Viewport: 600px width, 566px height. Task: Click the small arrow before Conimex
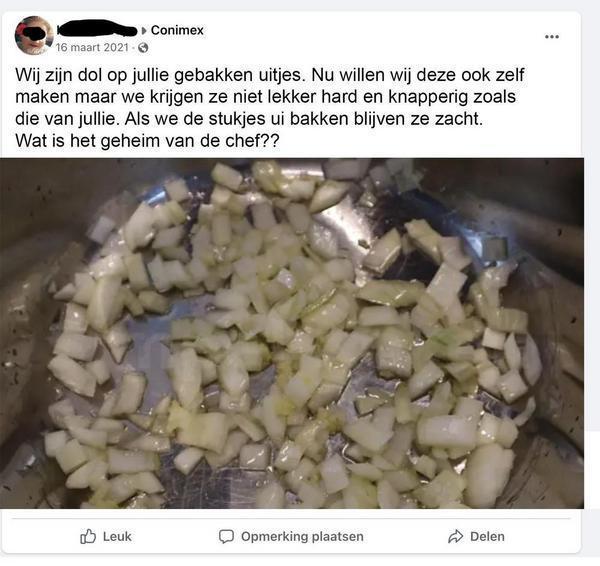tap(144, 30)
